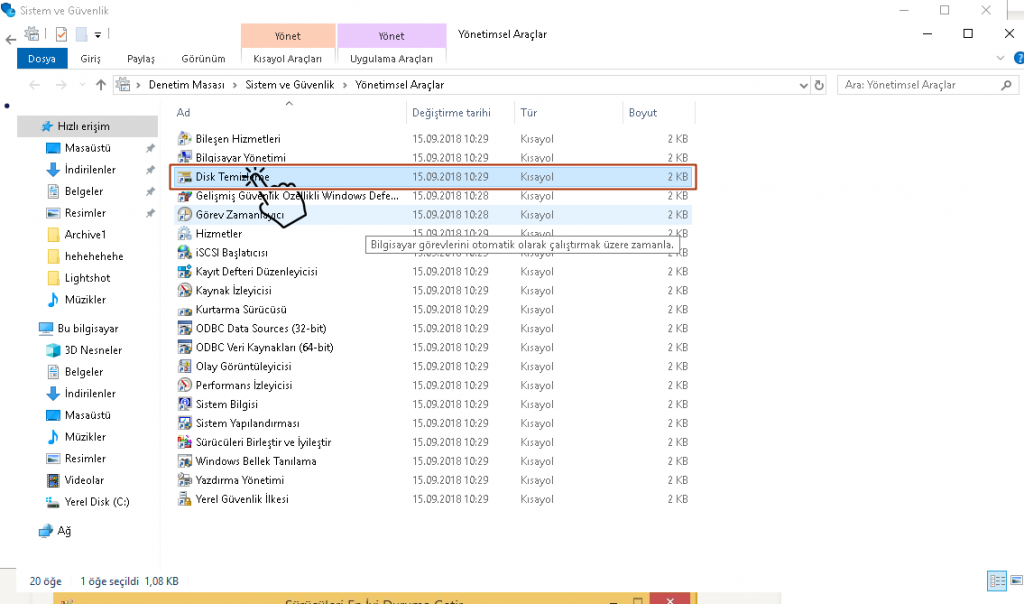Image resolution: width=1024 pixels, height=604 pixels.
Task: Select Performans İzleyicisi icon
Action: 185,385
